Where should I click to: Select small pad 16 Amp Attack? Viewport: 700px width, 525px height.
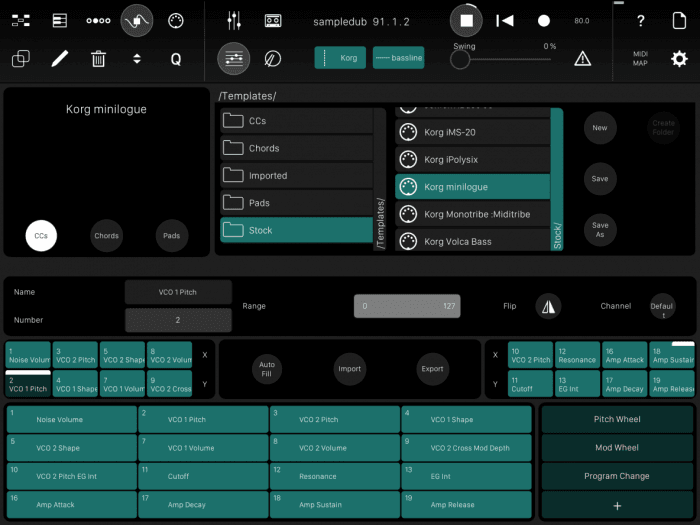point(625,355)
